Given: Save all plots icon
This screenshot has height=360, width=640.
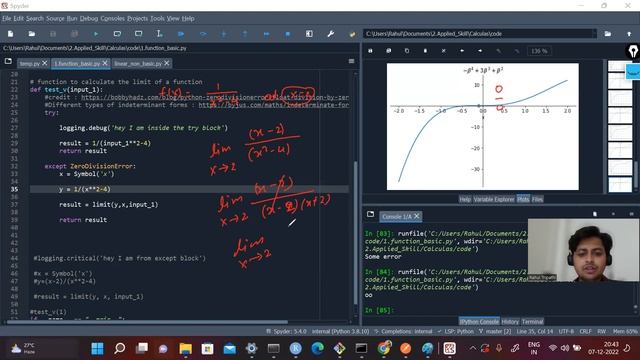Looking at the screenshot, I should coord(389,51).
